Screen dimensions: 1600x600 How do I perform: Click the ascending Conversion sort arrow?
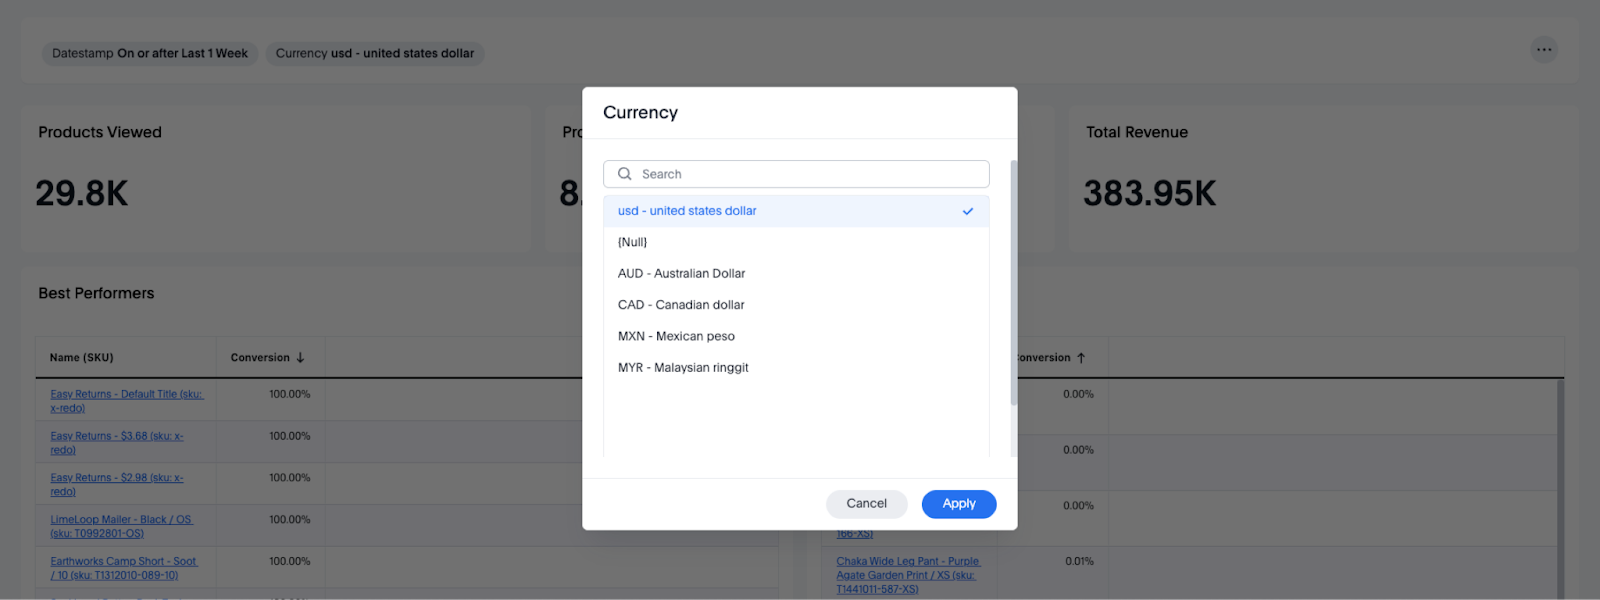[1081, 358]
